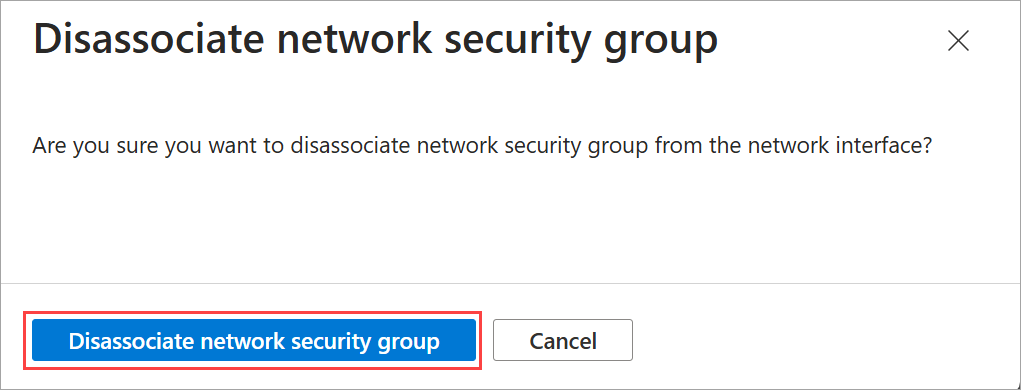Proceed with Disassociate network security group

coord(253,341)
